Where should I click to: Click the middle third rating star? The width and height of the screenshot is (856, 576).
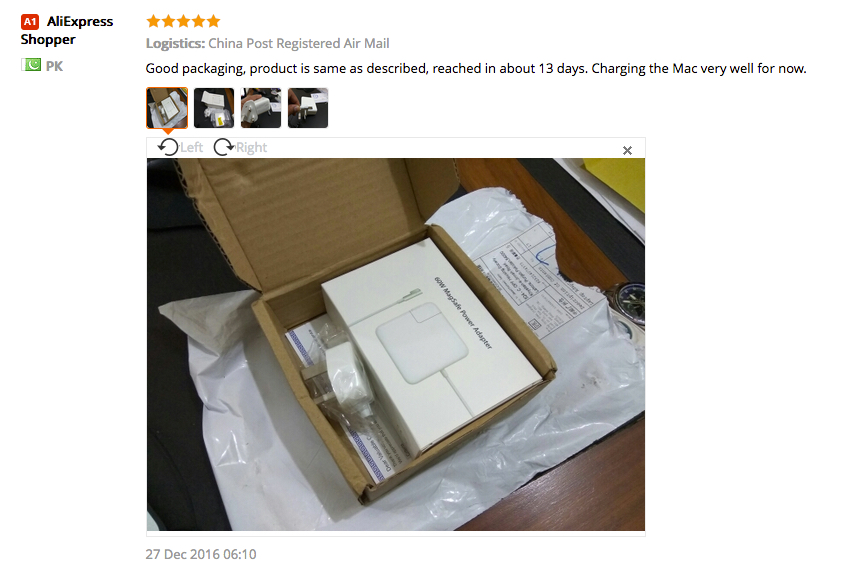(x=183, y=21)
